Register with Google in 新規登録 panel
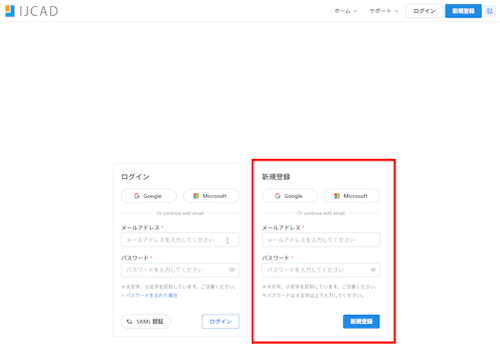500x363 pixels. click(290, 196)
